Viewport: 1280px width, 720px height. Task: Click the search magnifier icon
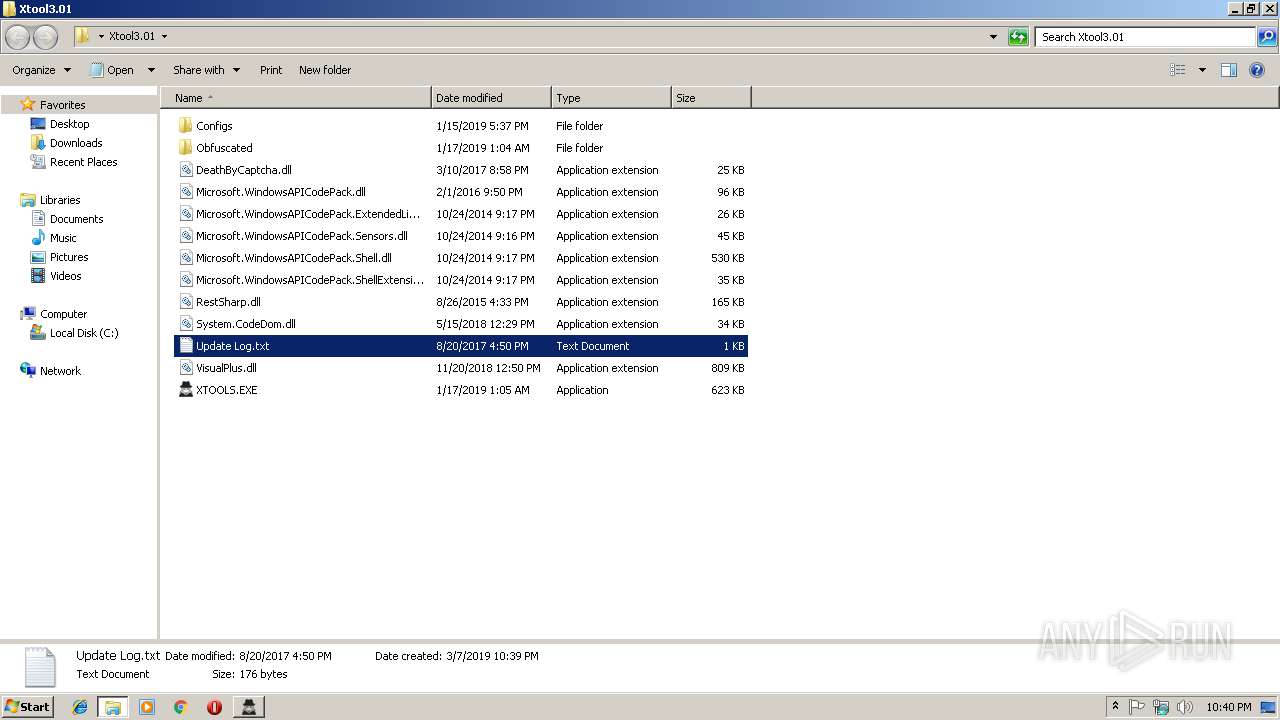point(1267,37)
